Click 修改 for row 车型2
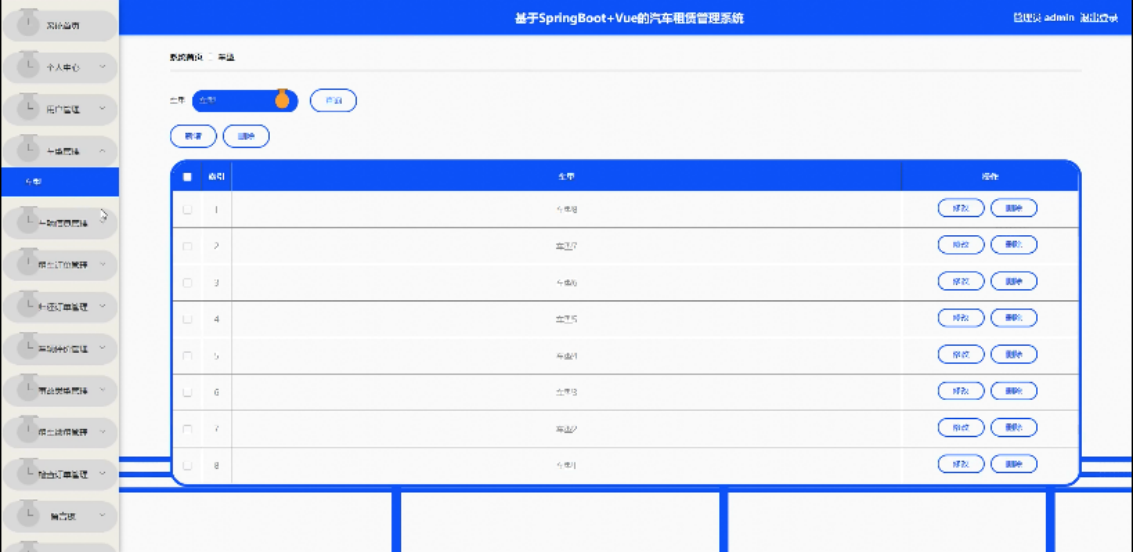This screenshot has height=553, width=1134. [961, 427]
